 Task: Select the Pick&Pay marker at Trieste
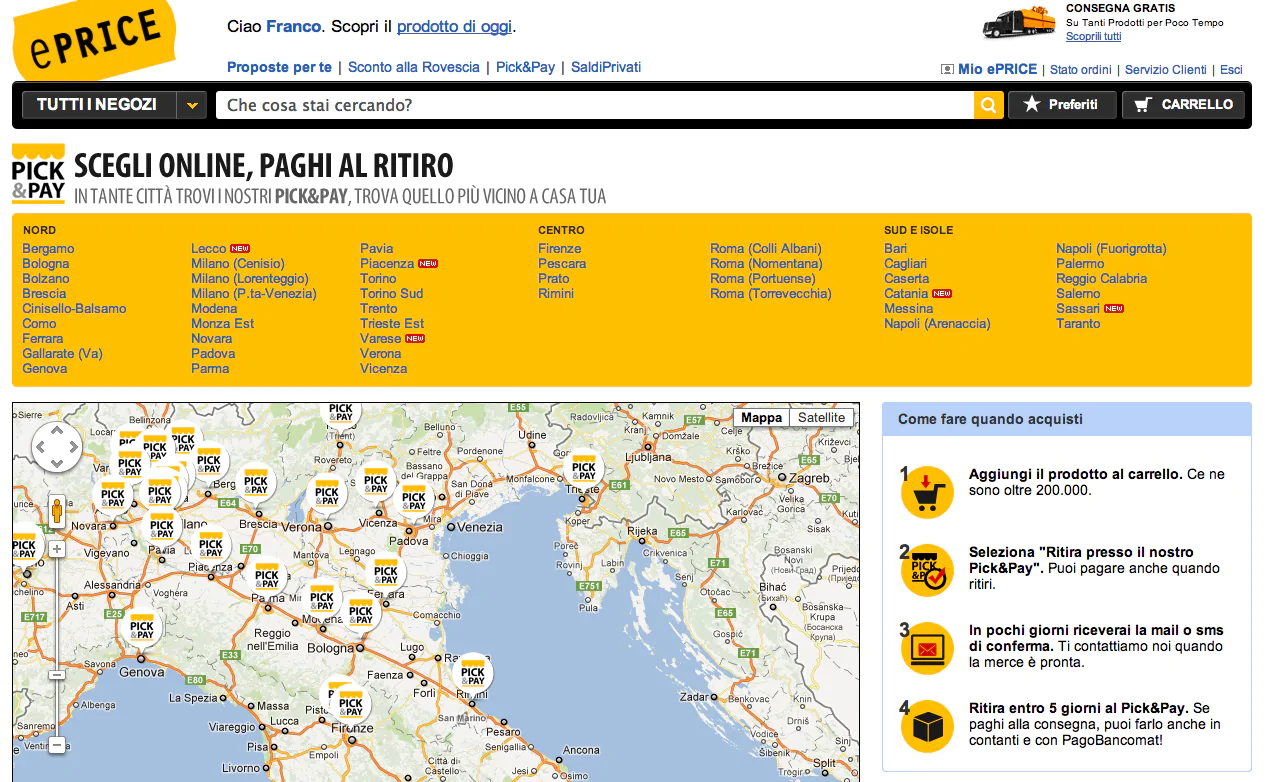coord(584,468)
